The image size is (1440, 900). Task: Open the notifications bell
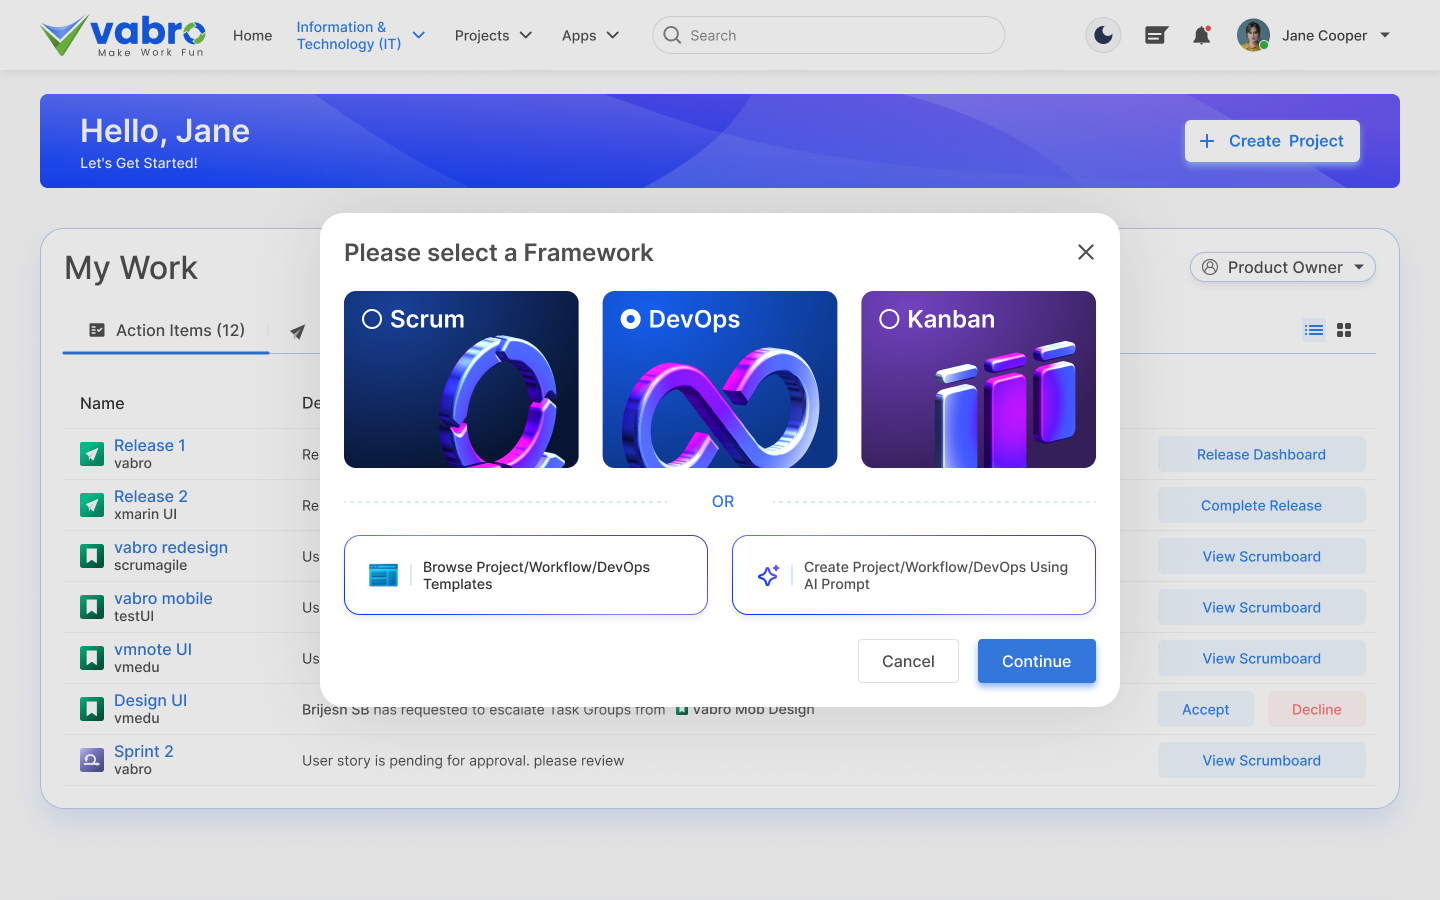point(1202,35)
